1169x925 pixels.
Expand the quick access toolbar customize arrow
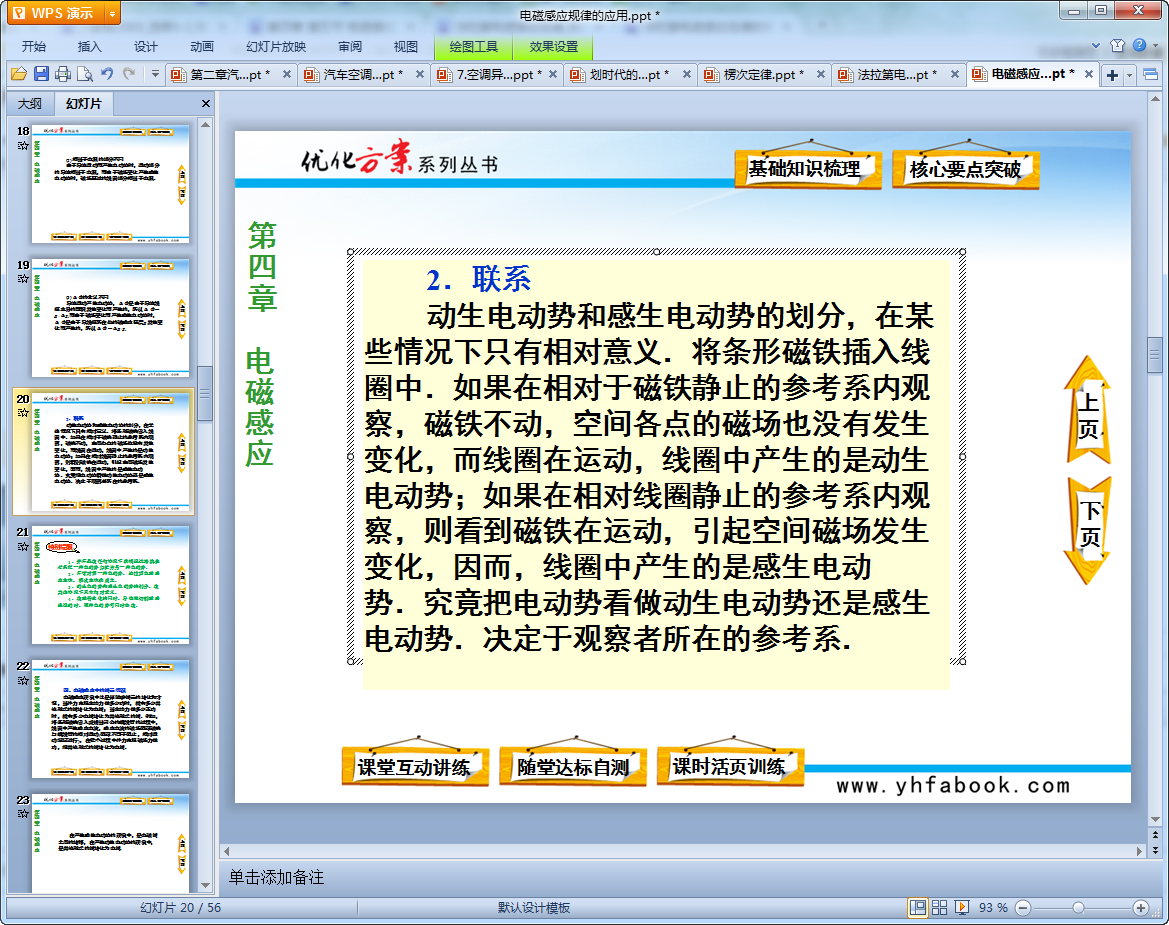point(155,74)
